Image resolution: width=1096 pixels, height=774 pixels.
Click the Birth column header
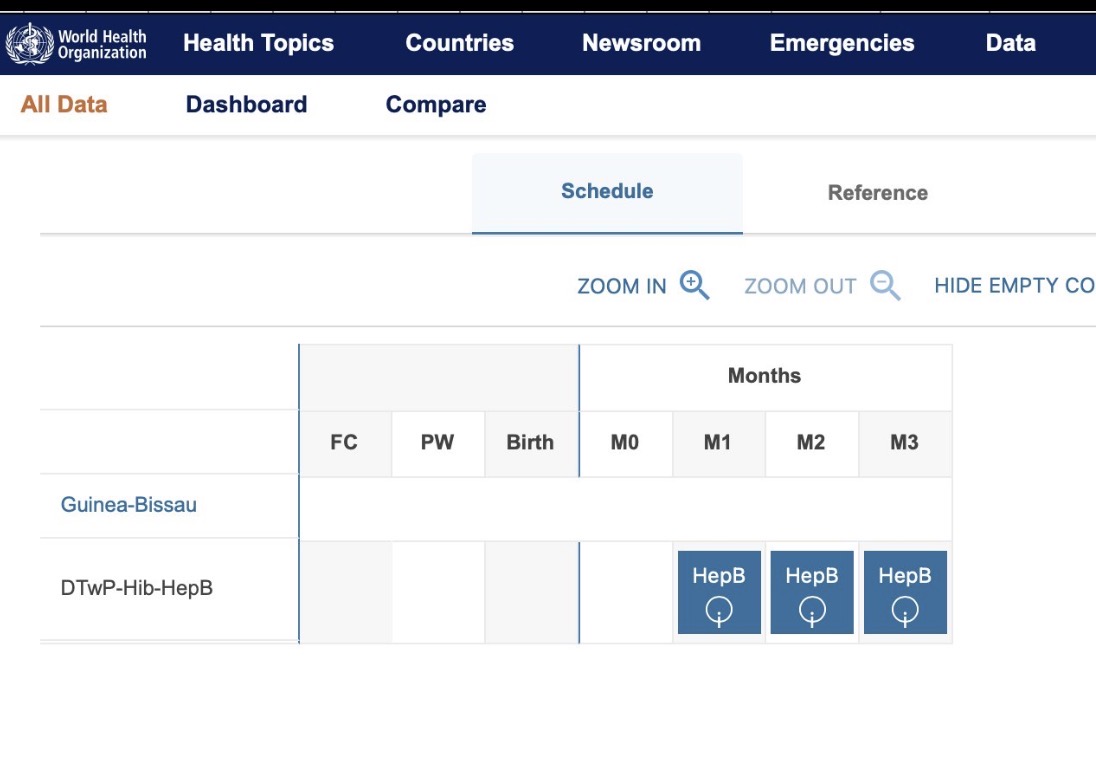(531, 443)
